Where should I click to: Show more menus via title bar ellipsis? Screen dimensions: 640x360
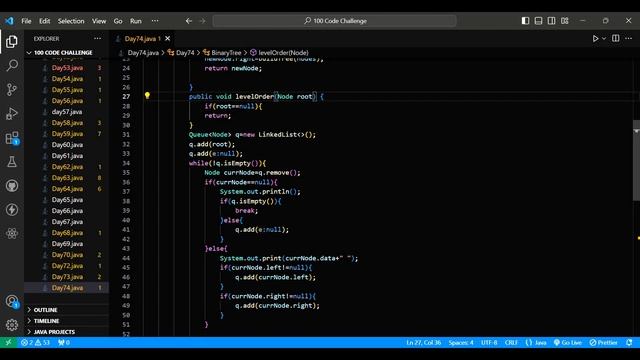155,21
